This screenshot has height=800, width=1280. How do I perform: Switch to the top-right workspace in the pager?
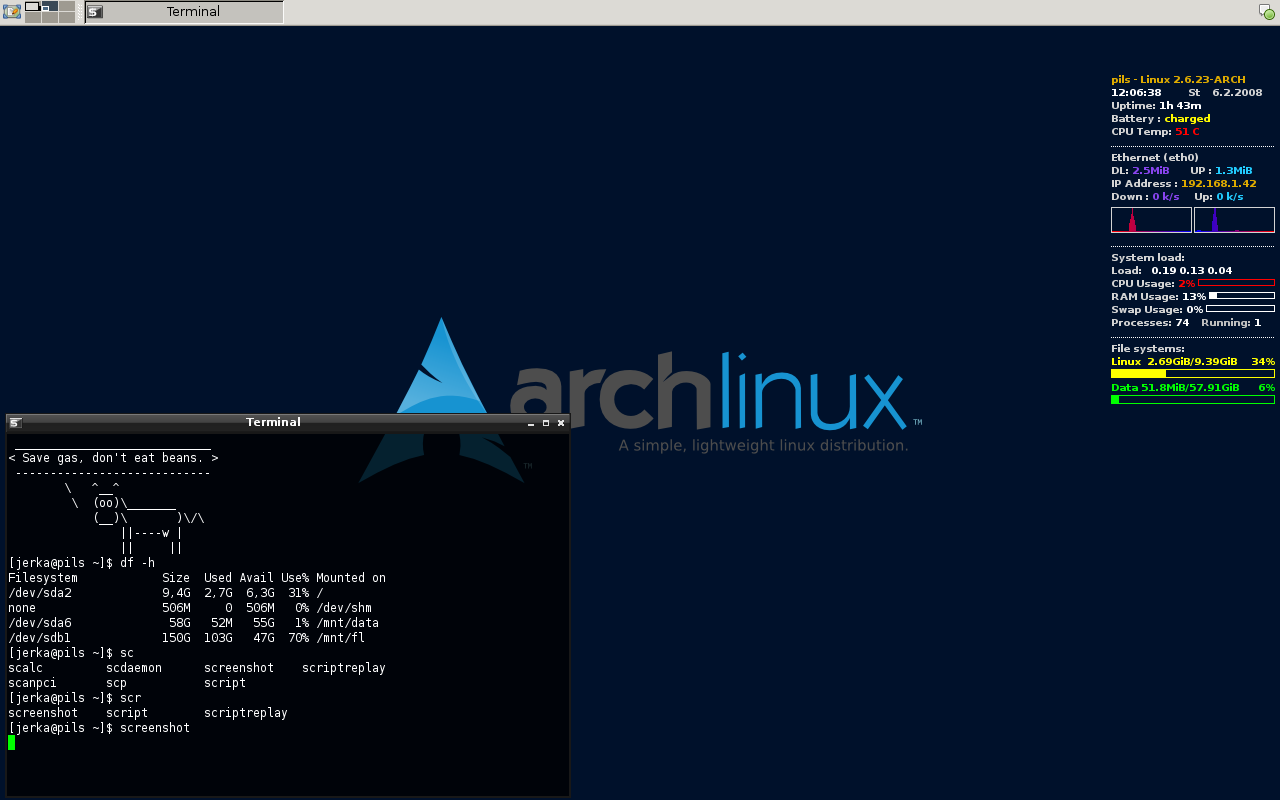coord(67,6)
